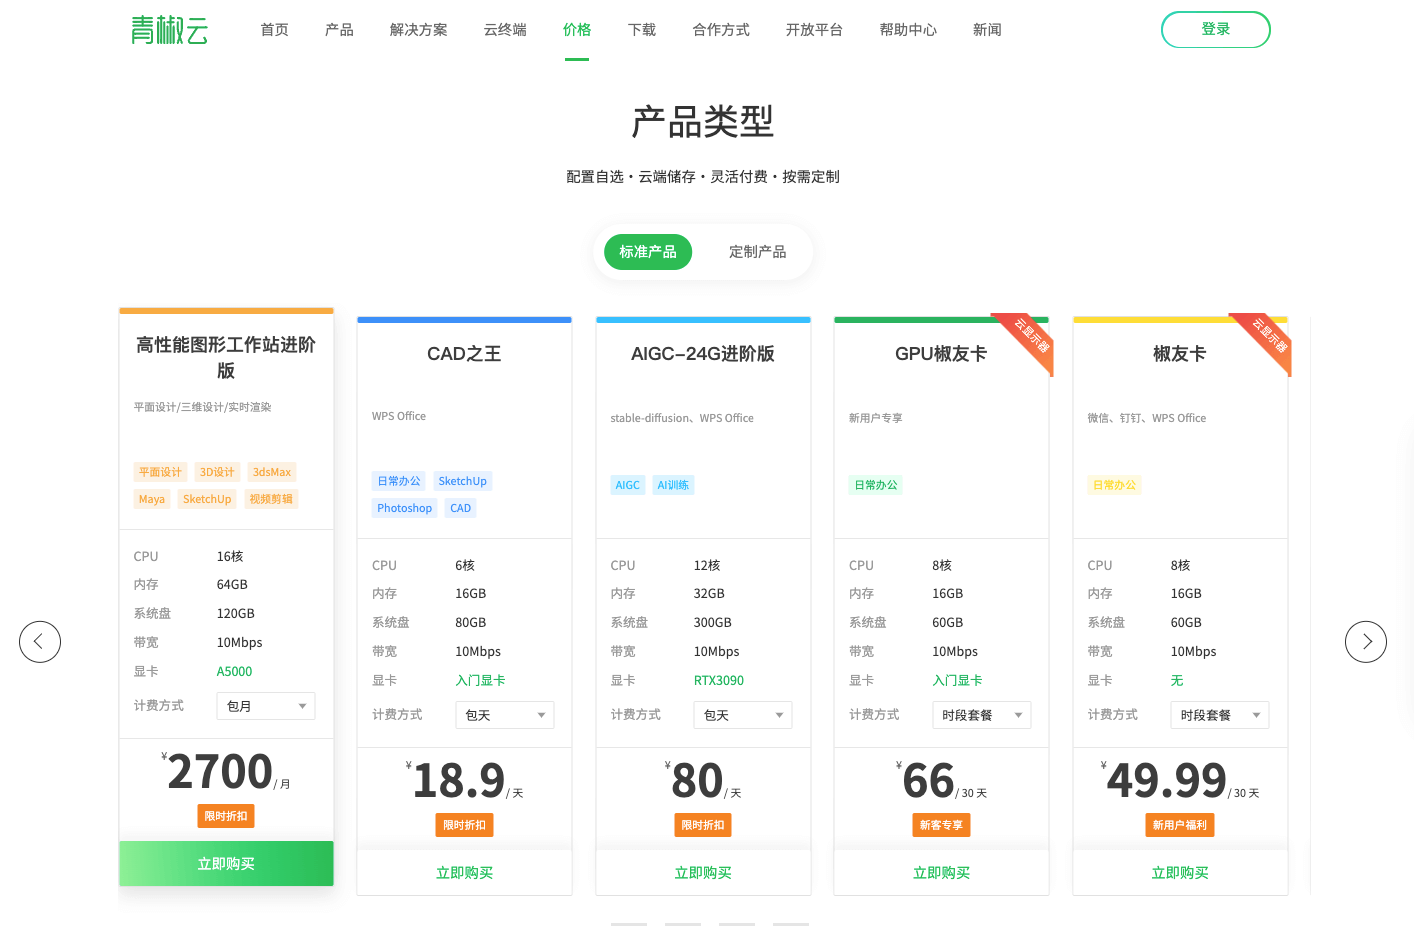Click the 青椒云 logo
The width and height of the screenshot is (1414, 931).
click(169, 30)
